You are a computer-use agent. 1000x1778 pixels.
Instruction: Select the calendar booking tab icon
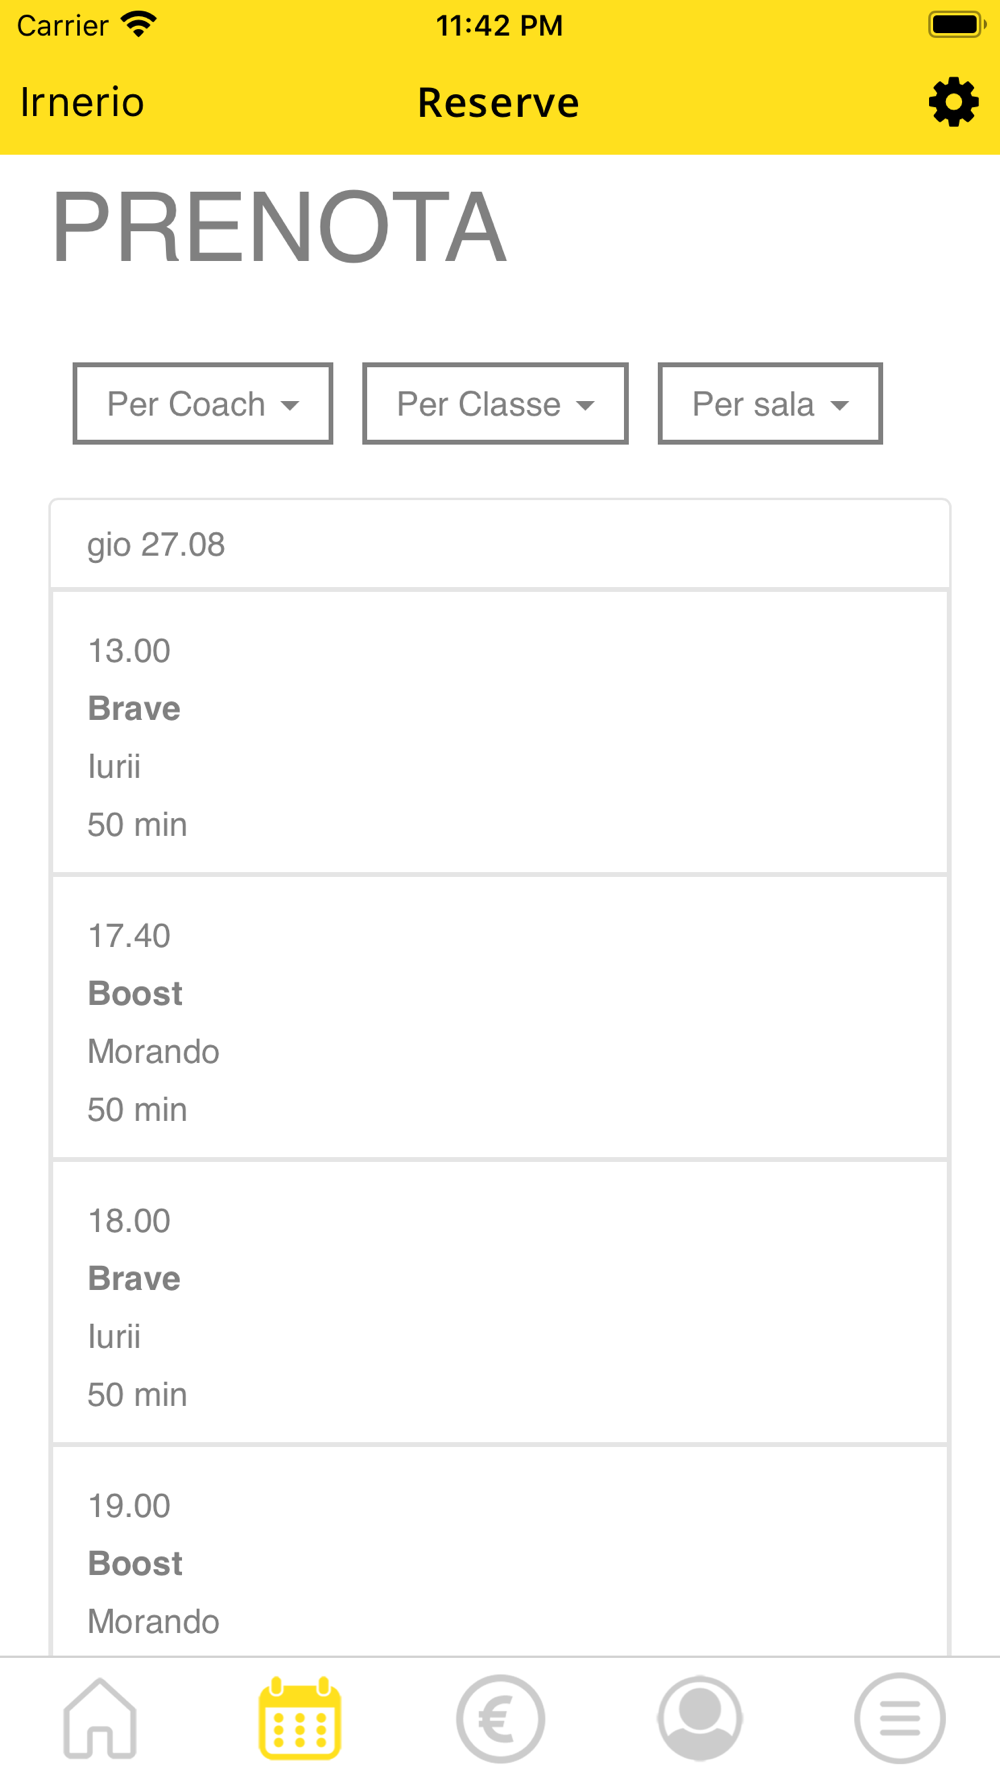coord(300,1718)
